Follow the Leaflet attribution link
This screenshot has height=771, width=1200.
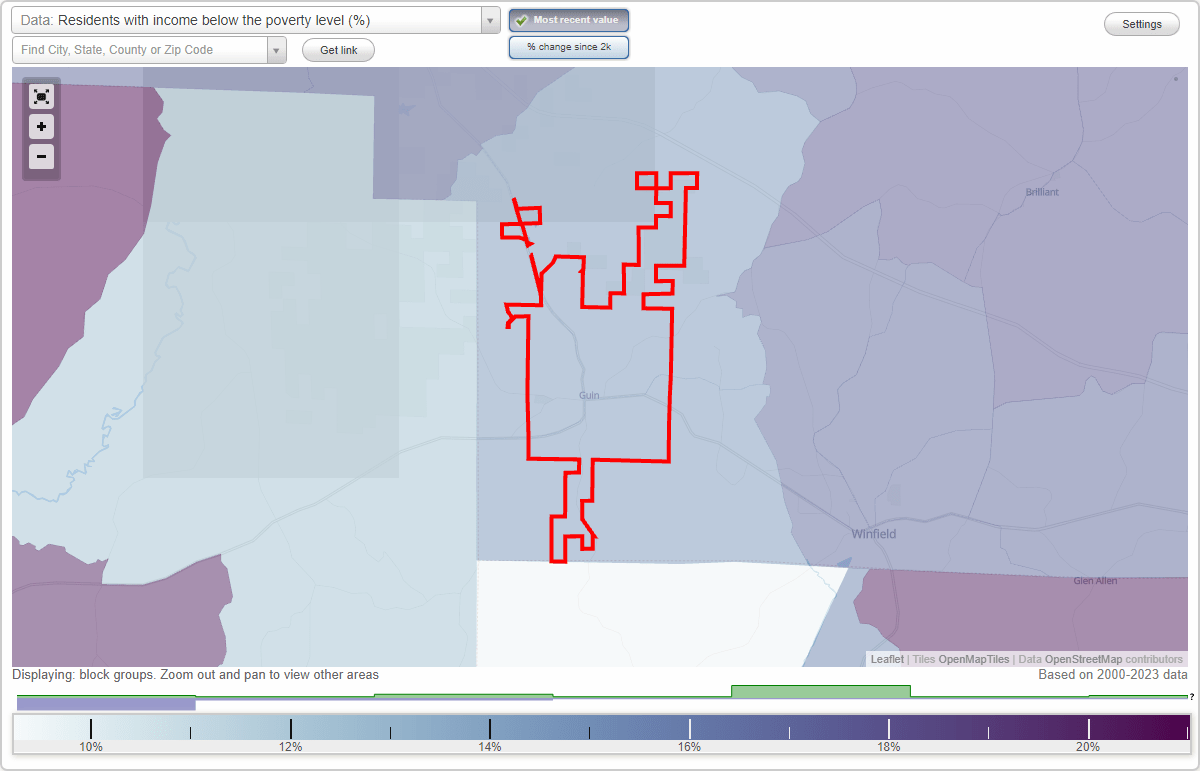[886, 659]
